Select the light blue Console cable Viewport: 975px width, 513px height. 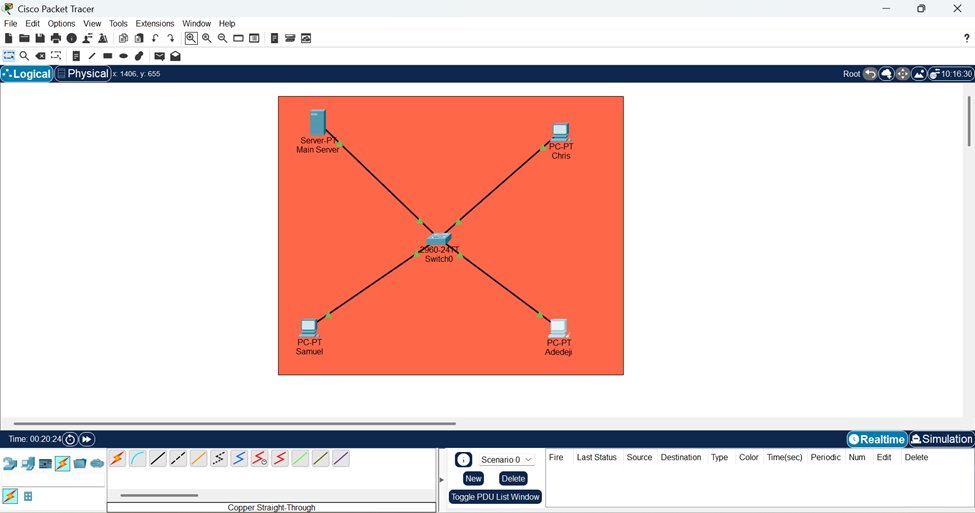tap(138, 459)
